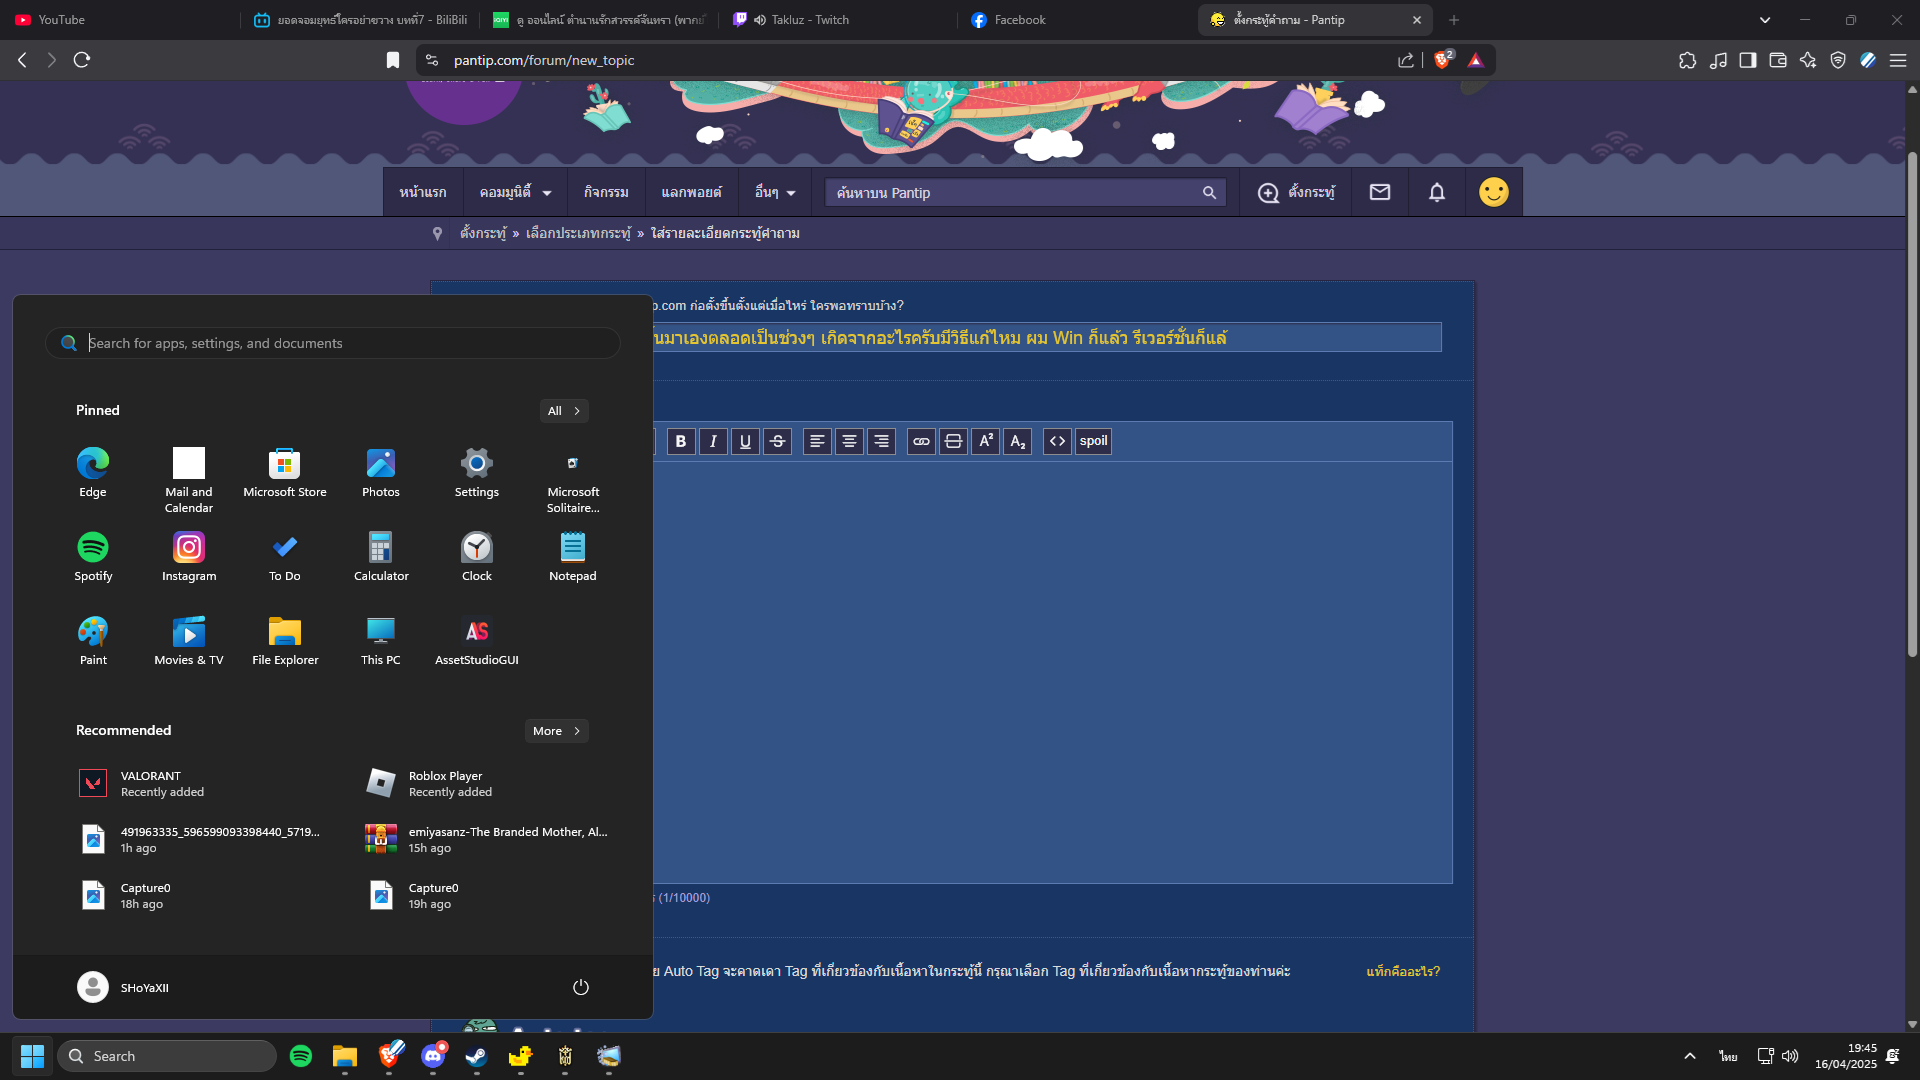Open the To Do app
1920x1080 pixels.
click(x=285, y=556)
